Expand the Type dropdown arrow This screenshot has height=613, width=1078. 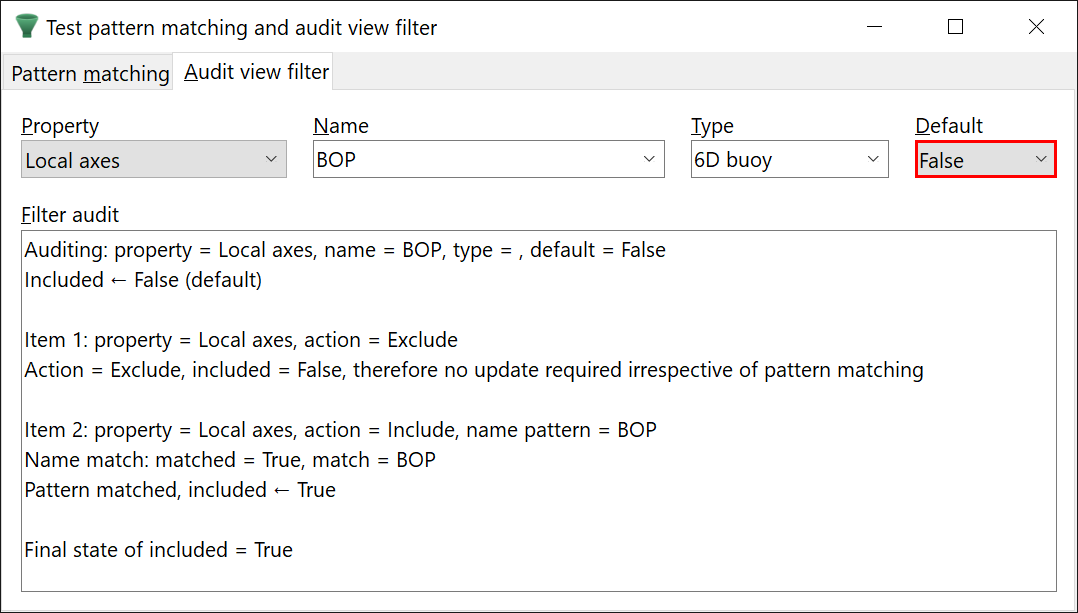(x=873, y=160)
